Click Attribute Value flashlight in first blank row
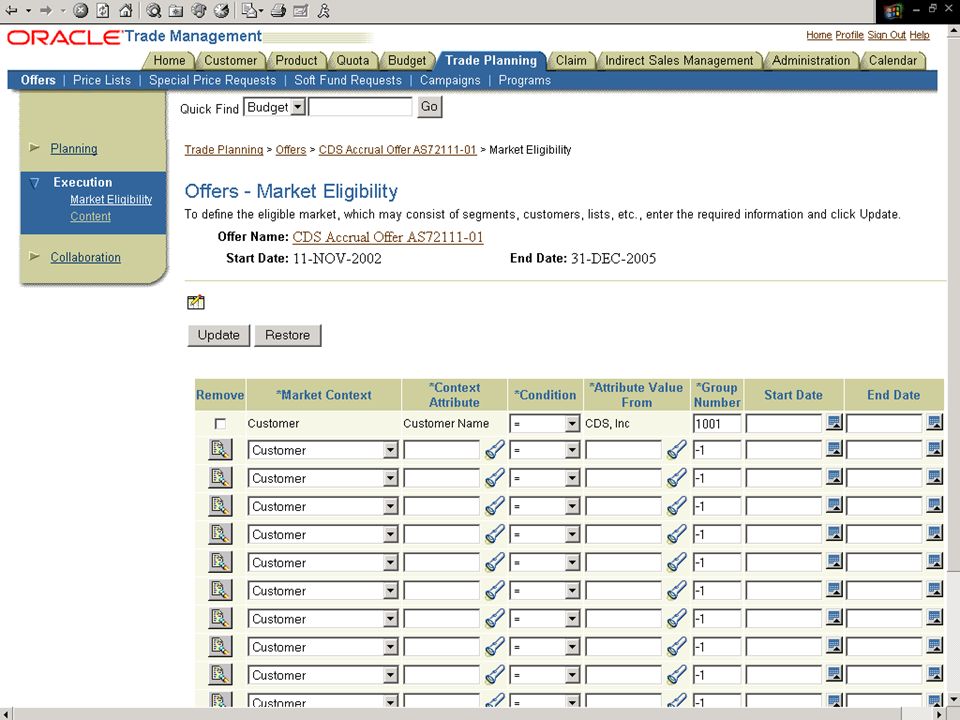This screenshot has width=960, height=720. pos(677,450)
